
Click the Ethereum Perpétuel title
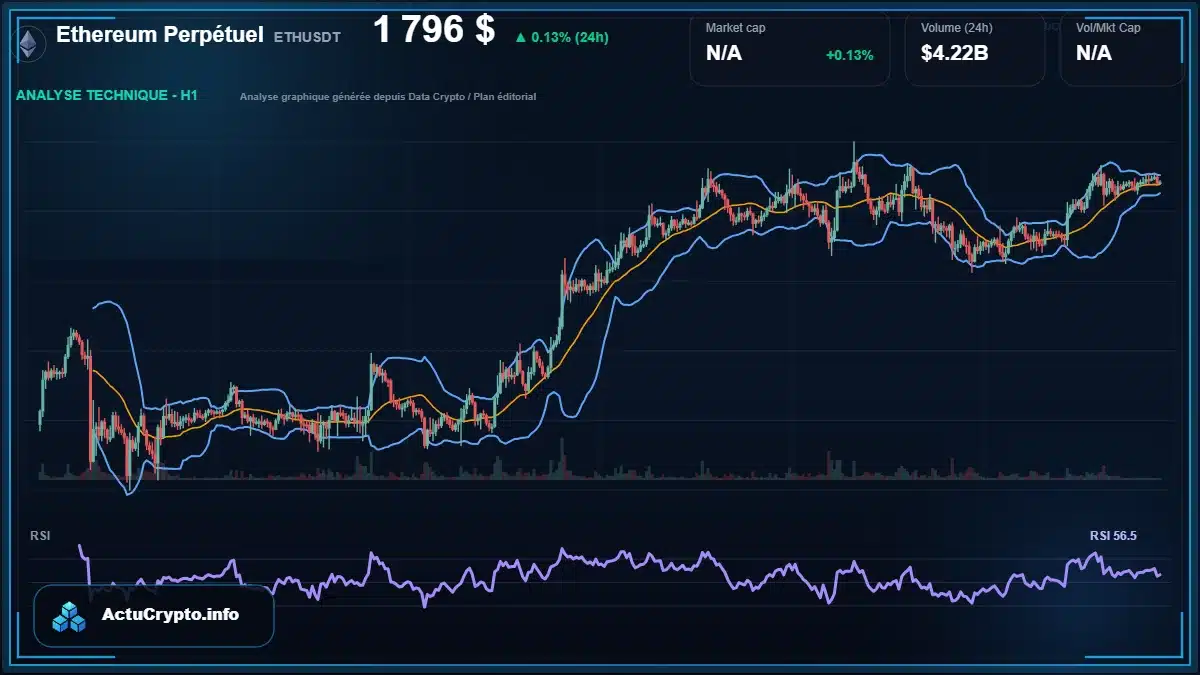(160, 35)
